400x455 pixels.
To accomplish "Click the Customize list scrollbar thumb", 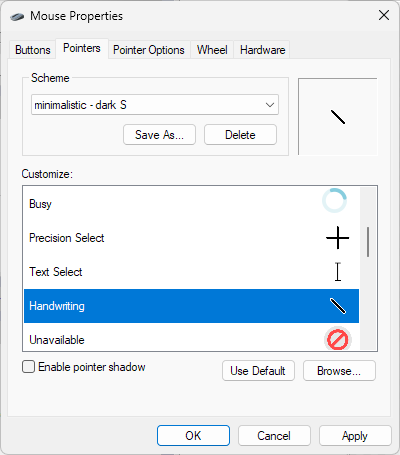I will (368, 242).
